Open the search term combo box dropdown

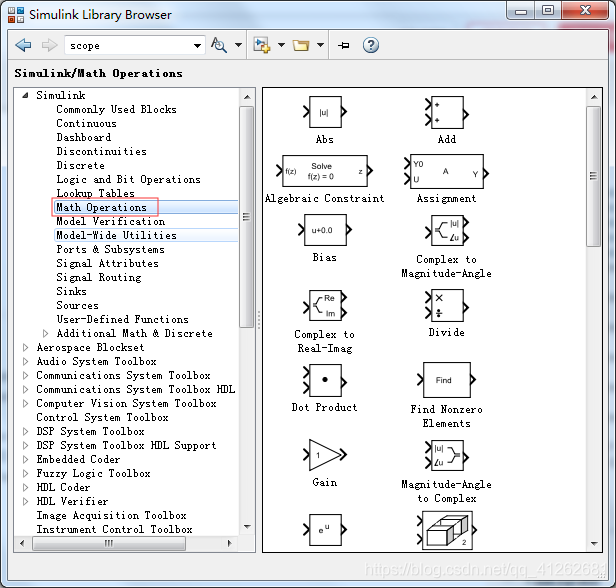pyautogui.click(x=197, y=46)
